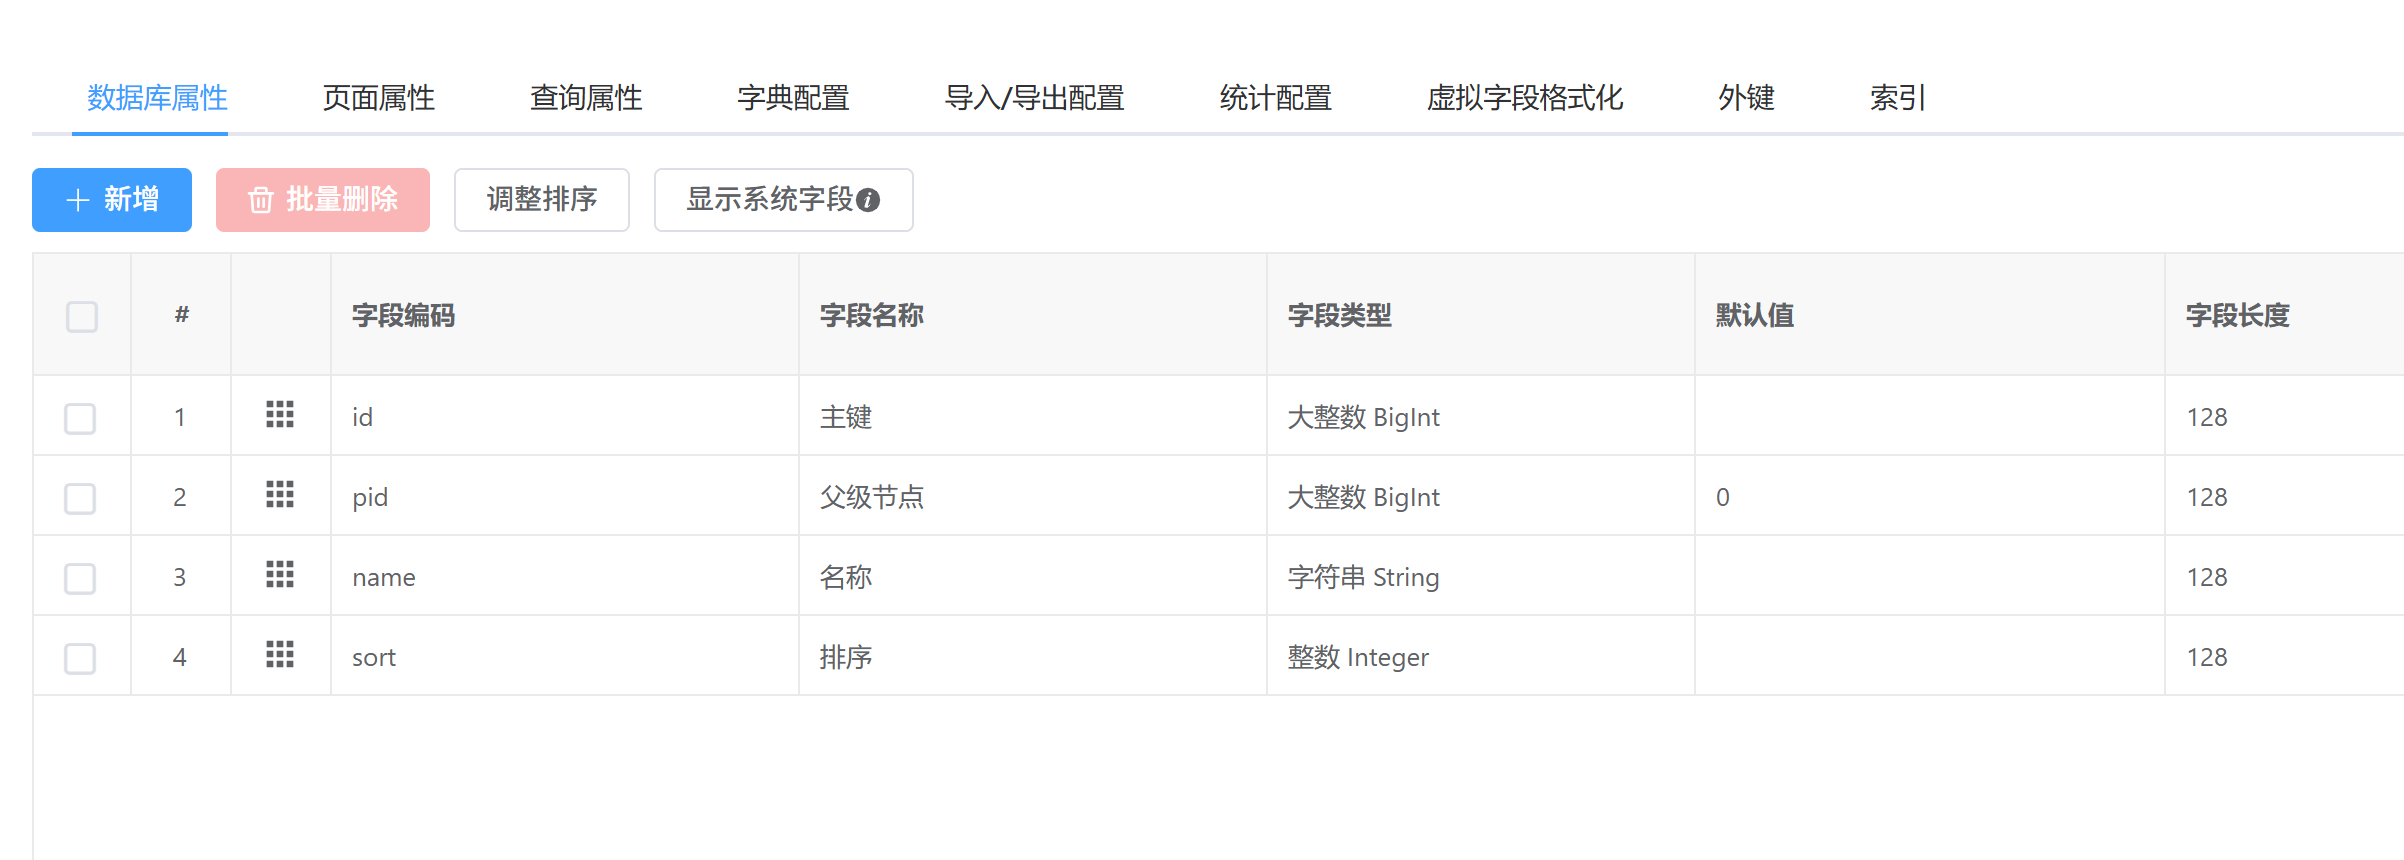Viewport: 2404px width, 860px height.
Task: Click 显示系统字段 button
Action: [x=770, y=200]
